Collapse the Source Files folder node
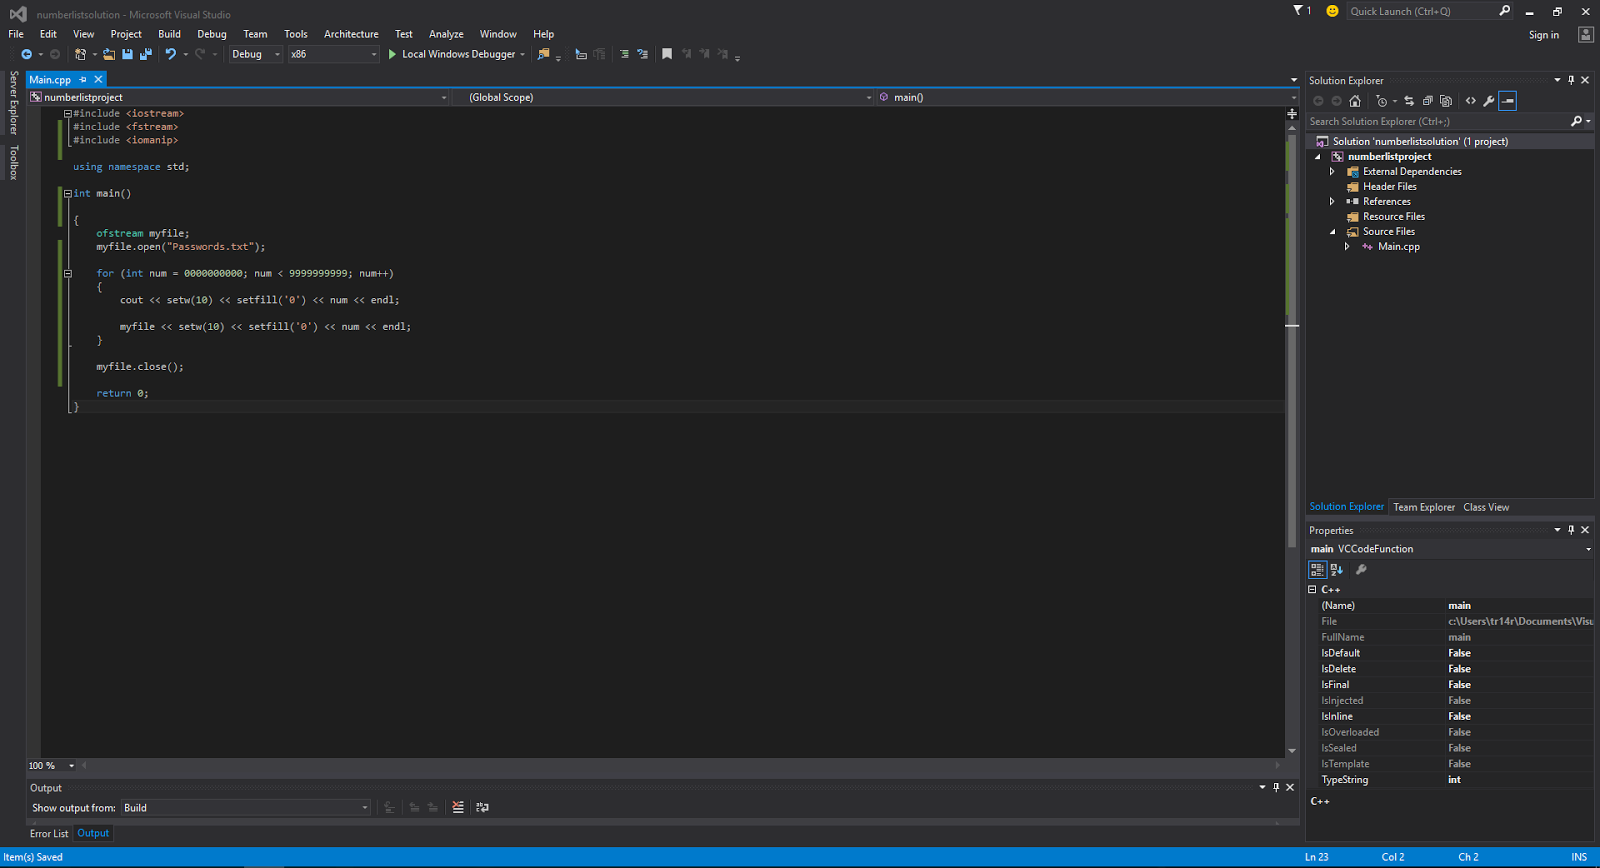The width and height of the screenshot is (1600, 868). (x=1332, y=232)
